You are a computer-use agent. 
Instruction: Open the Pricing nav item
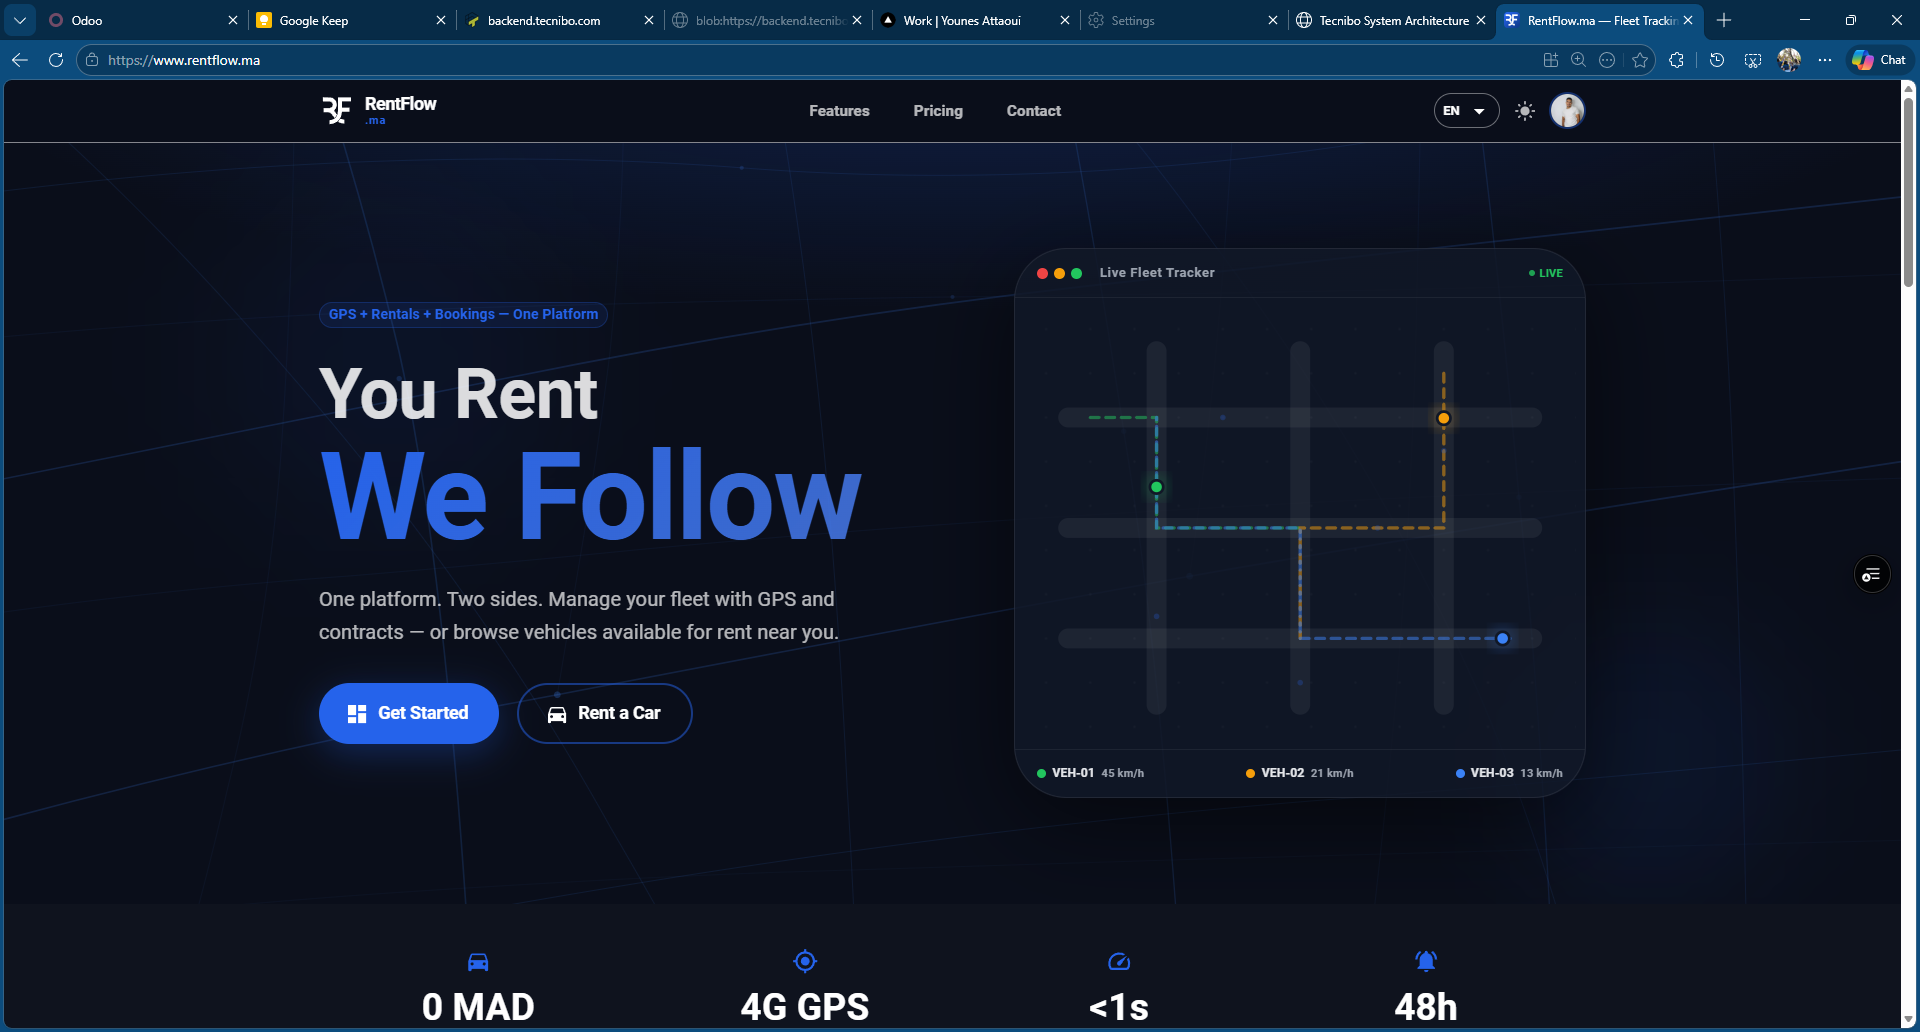coord(938,111)
